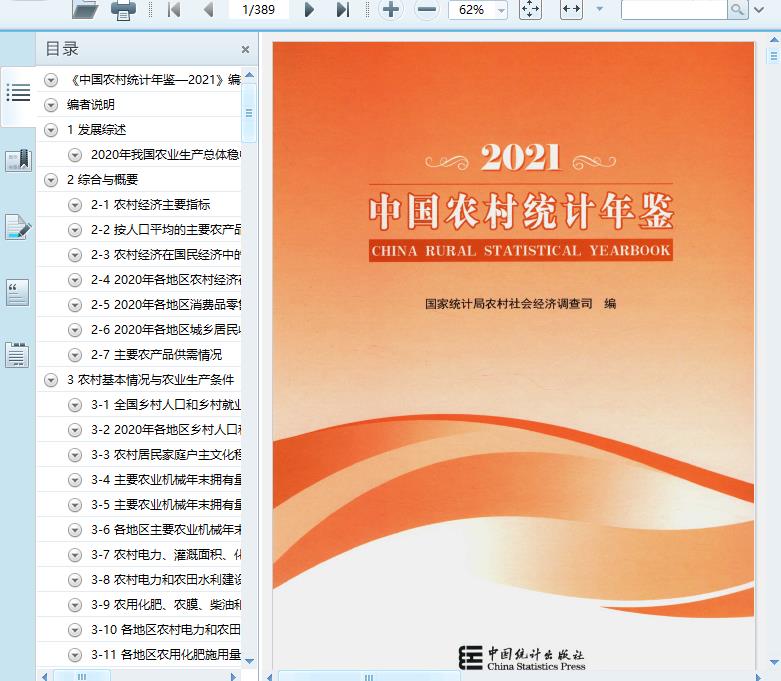Collapse the 1 发展综述 section

pos(51,130)
